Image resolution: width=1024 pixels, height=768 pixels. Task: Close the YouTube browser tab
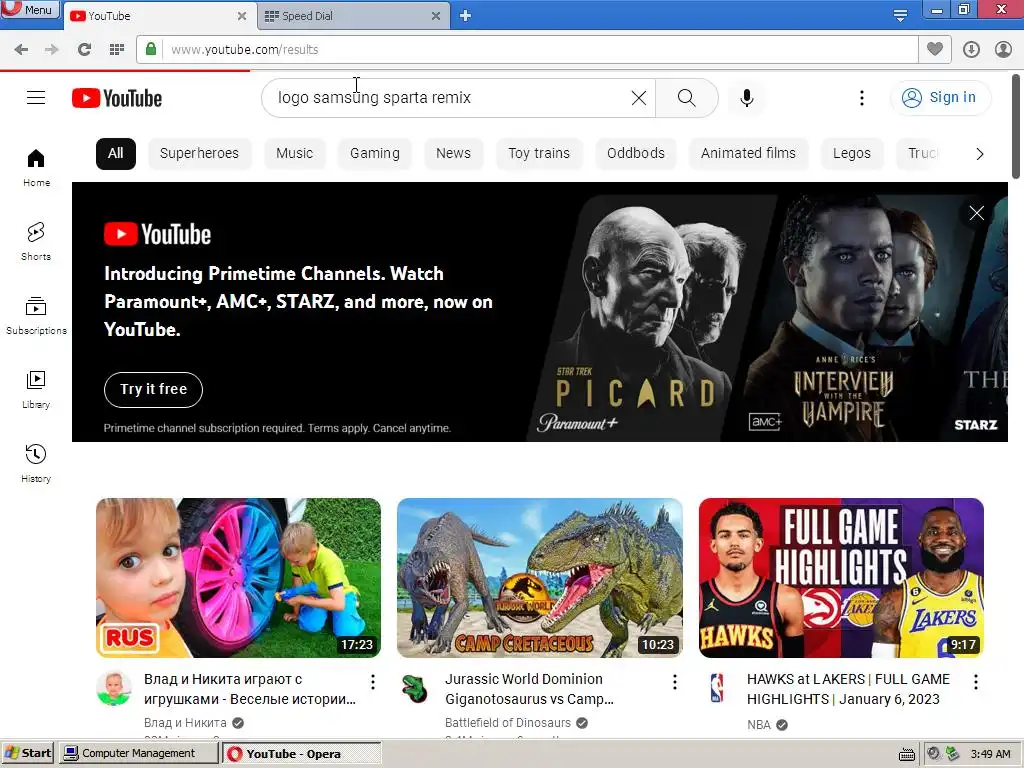click(x=242, y=16)
